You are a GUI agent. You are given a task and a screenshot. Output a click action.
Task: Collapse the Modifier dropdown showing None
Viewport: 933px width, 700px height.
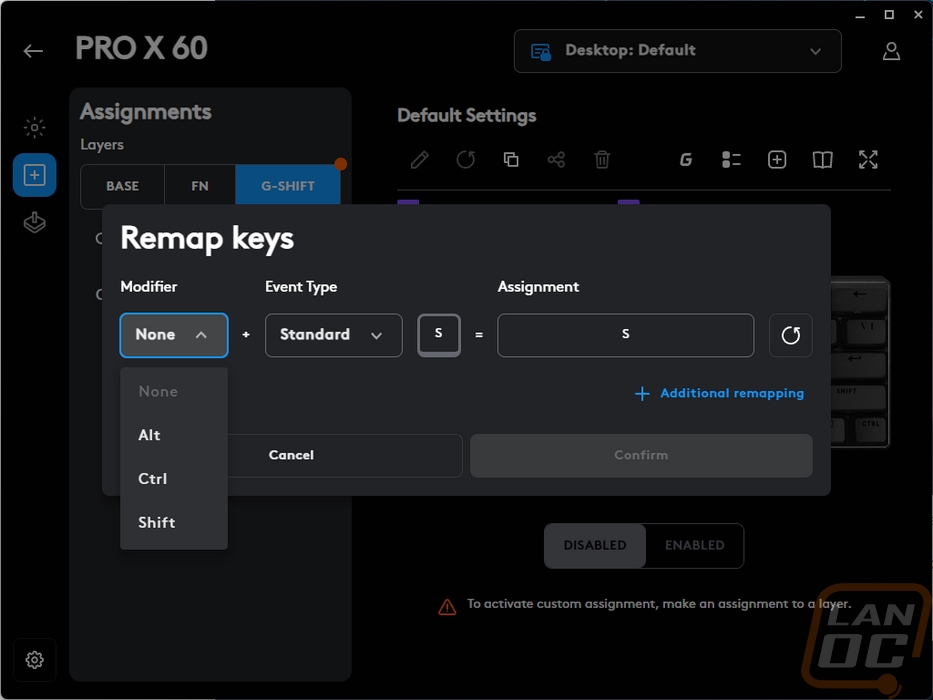[174, 335]
